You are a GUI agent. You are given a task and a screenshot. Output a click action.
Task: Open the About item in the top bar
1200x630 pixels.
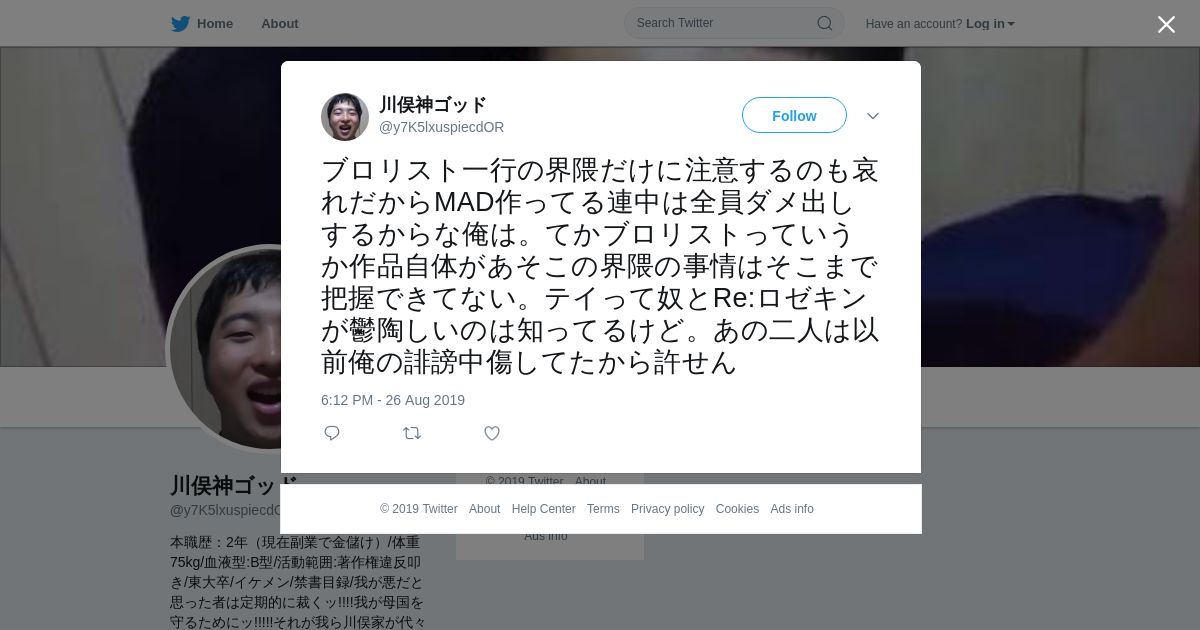280,24
